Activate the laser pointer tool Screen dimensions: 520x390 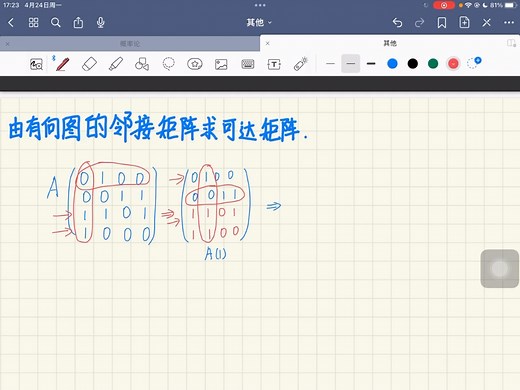pyautogui.click(x=300, y=64)
